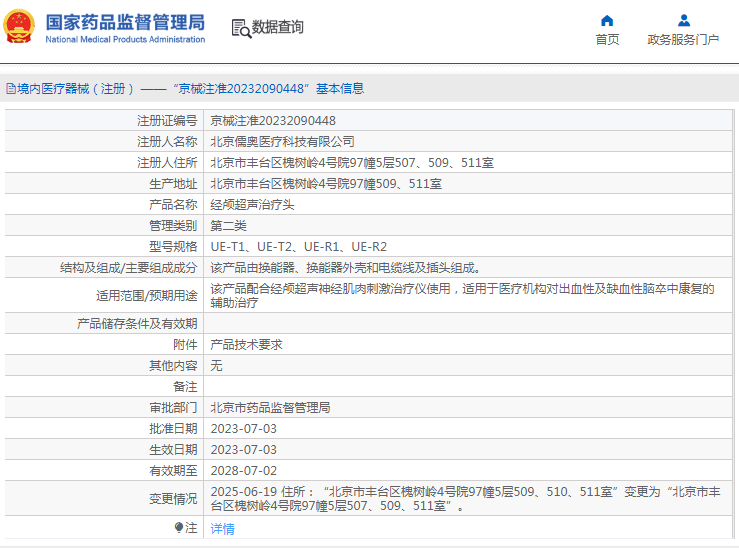Click the 2028-07-02 expiry date cell
Screen dimensions: 739x548
243,470
